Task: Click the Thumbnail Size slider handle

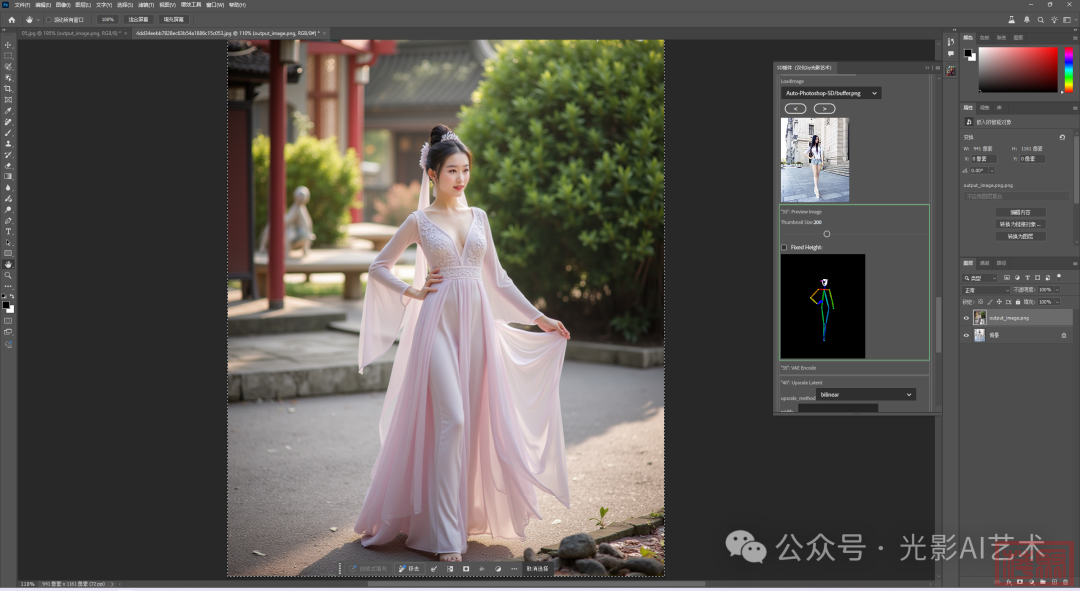Action: point(827,234)
